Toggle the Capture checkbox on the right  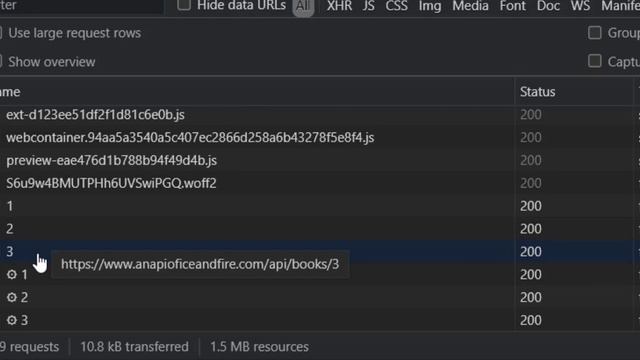595,61
